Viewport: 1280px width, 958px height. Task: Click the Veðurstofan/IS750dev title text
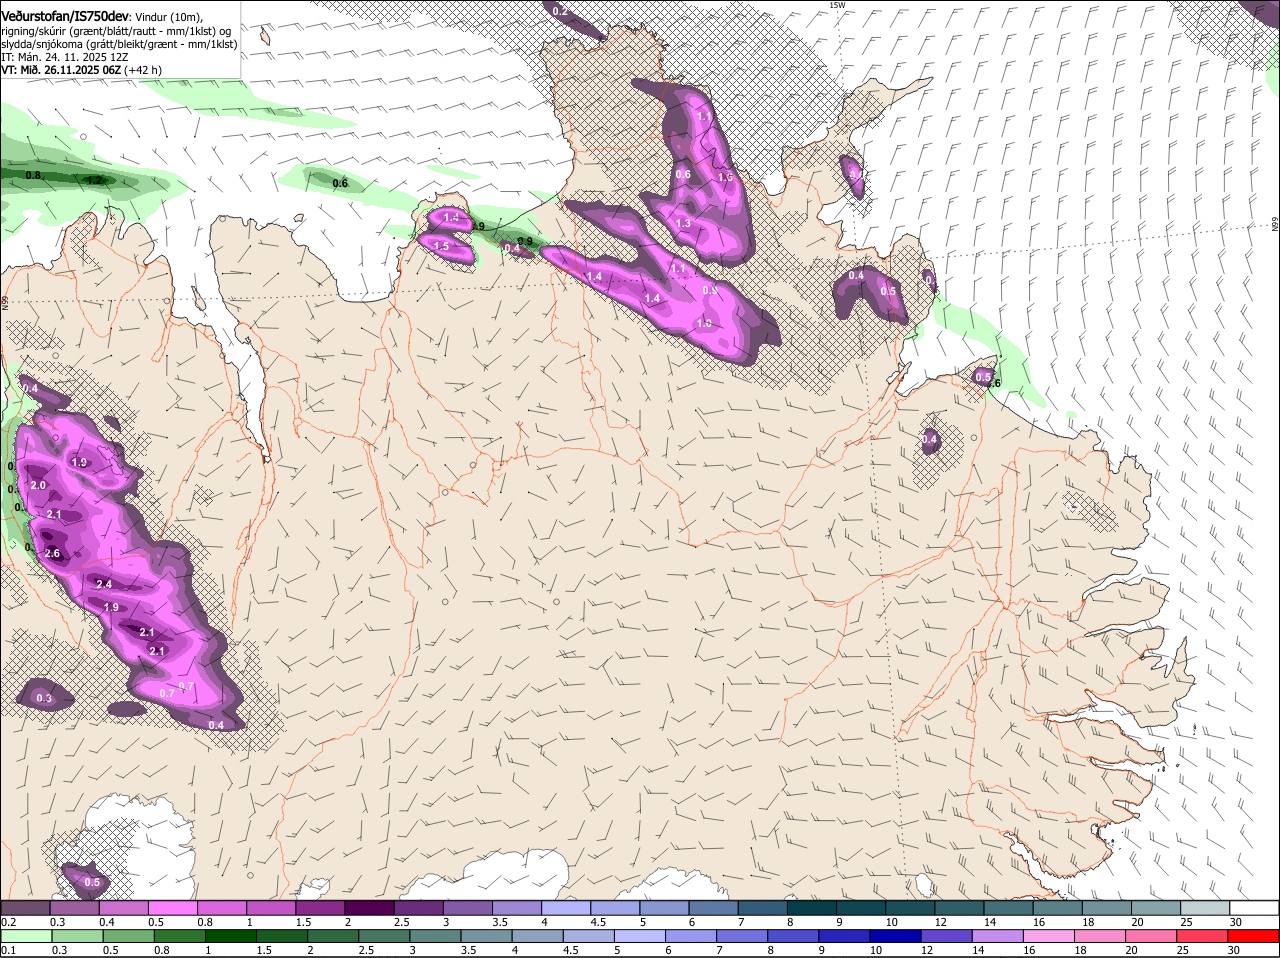pyautogui.click(x=65, y=15)
